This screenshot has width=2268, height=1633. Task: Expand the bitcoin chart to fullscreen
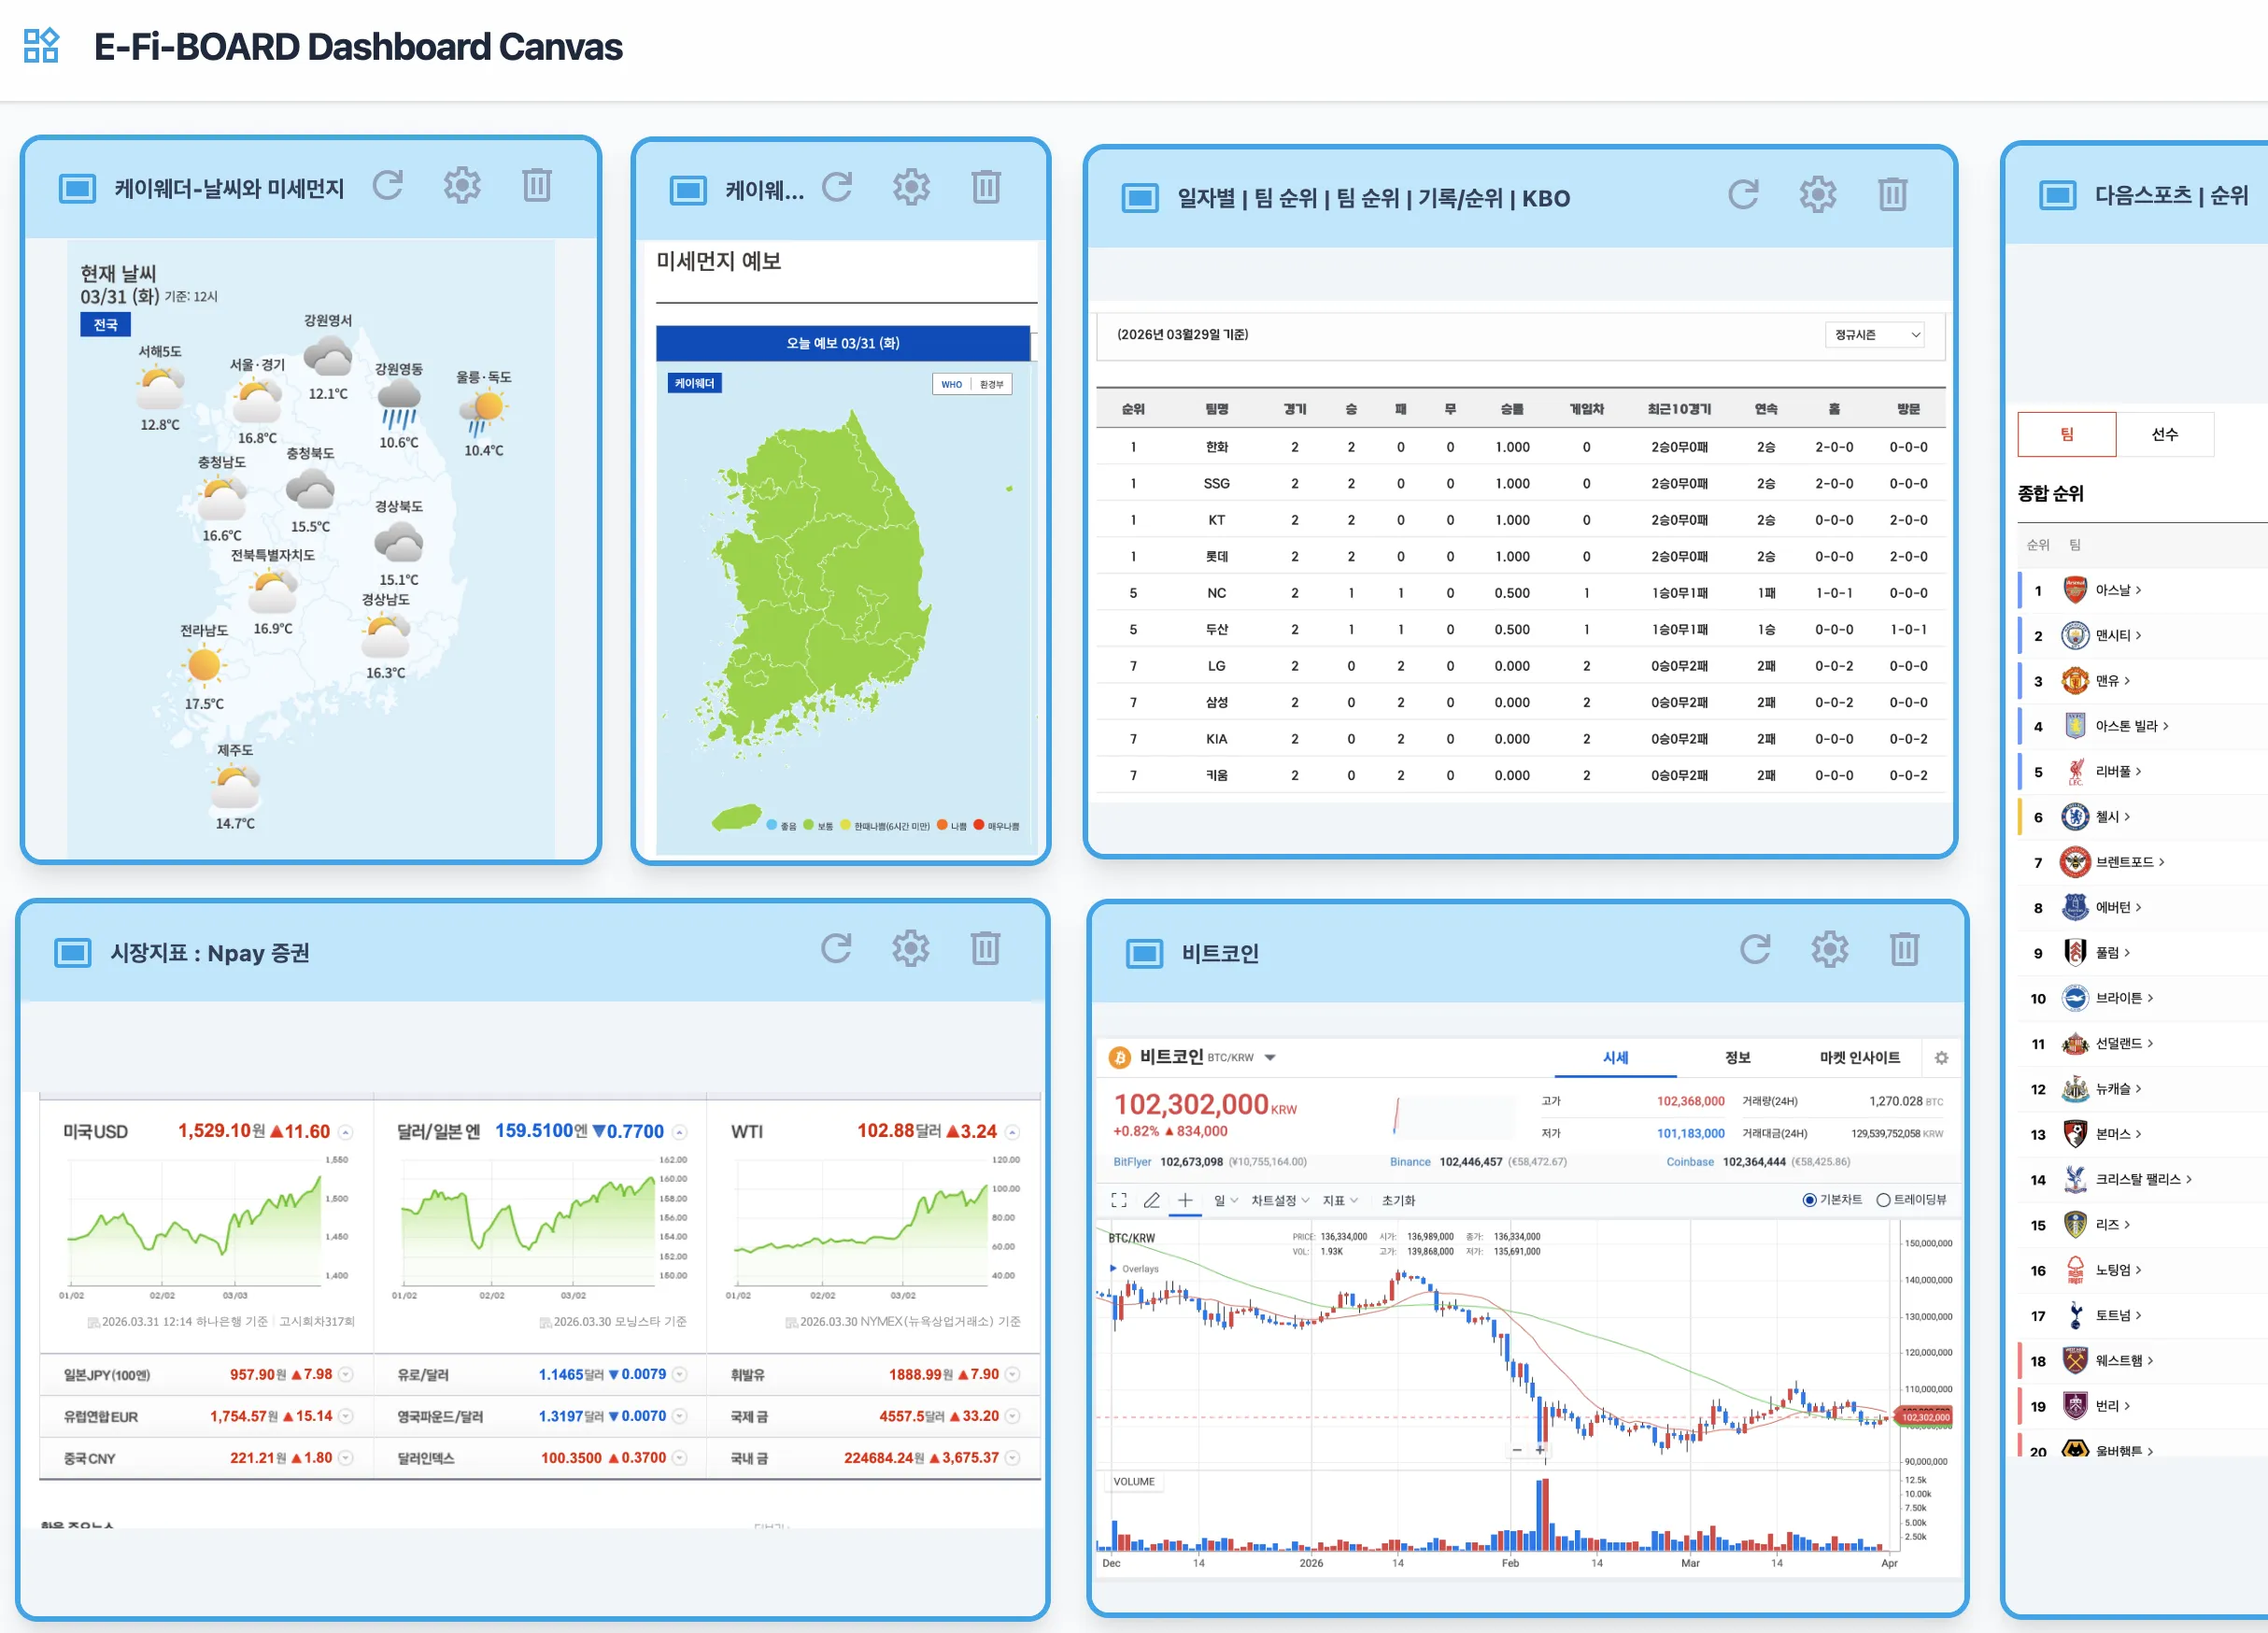click(x=1119, y=1200)
